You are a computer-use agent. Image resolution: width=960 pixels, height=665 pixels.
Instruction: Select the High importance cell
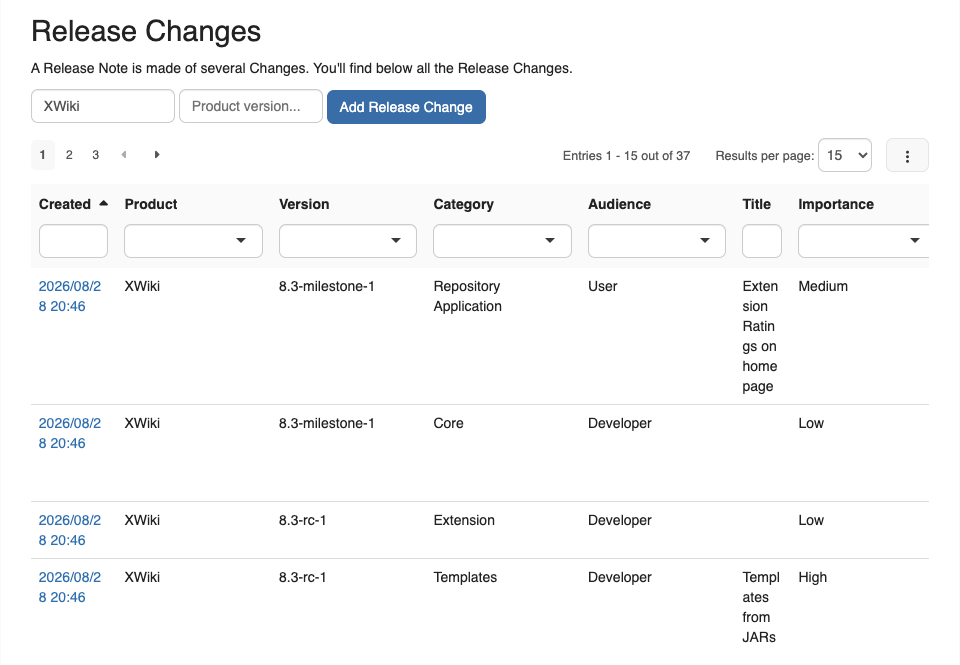click(812, 577)
